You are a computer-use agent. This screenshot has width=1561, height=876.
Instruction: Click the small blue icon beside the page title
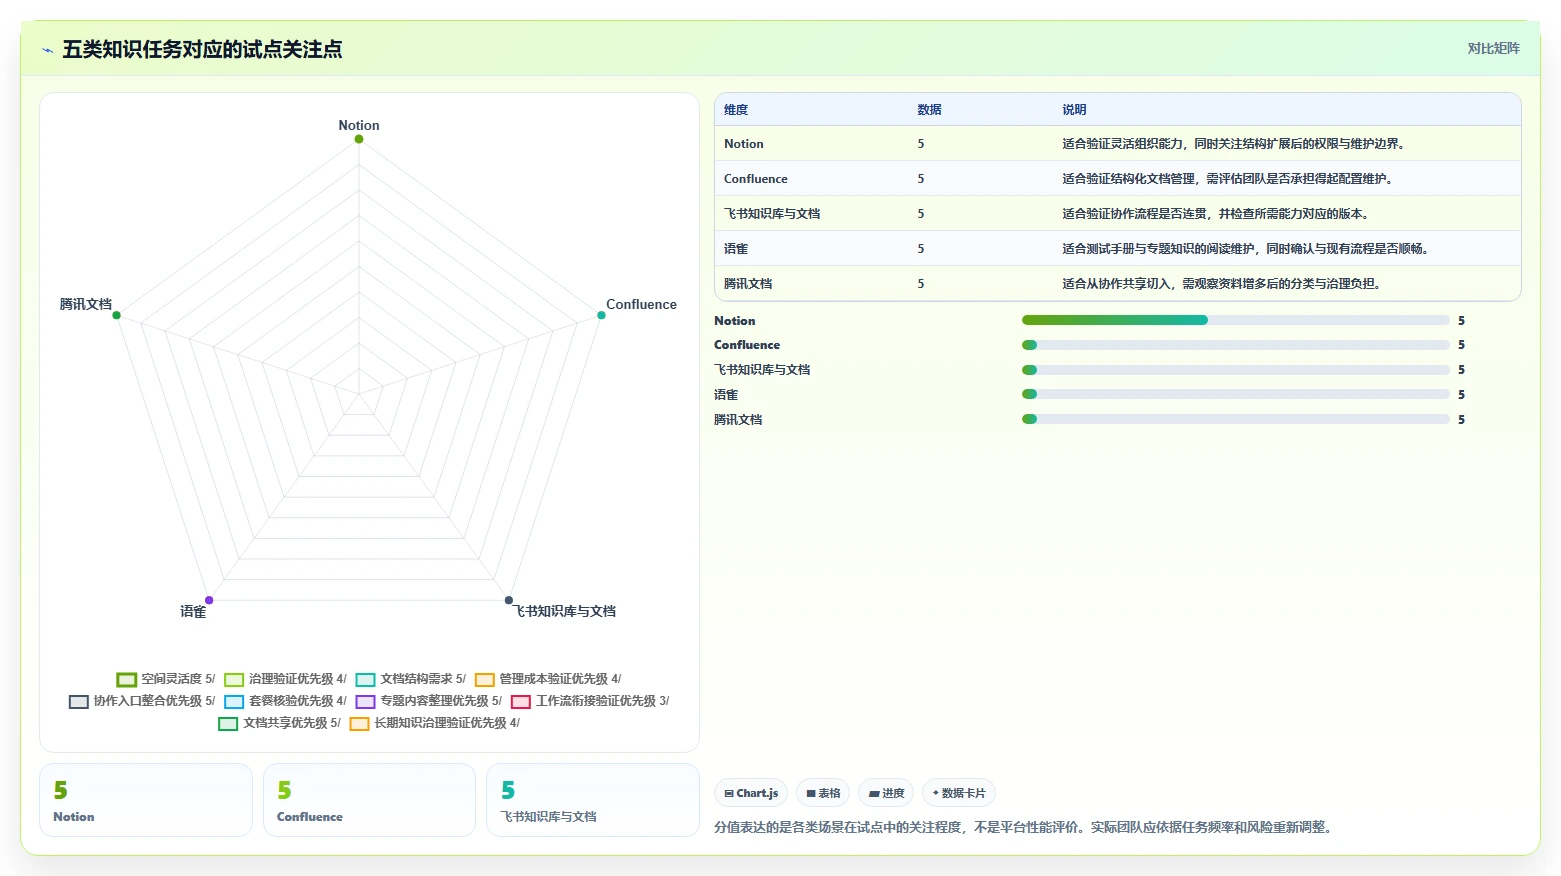point(47,50)
